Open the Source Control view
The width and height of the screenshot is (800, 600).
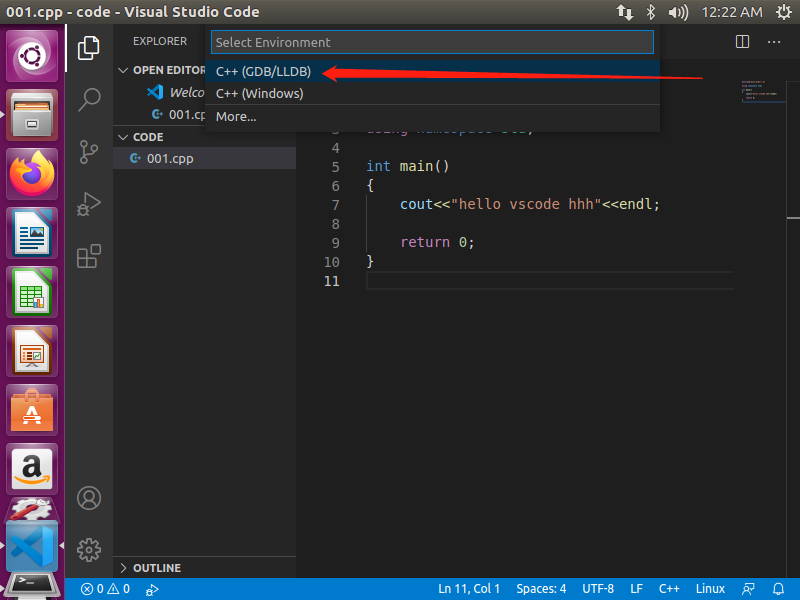(88, 152)
